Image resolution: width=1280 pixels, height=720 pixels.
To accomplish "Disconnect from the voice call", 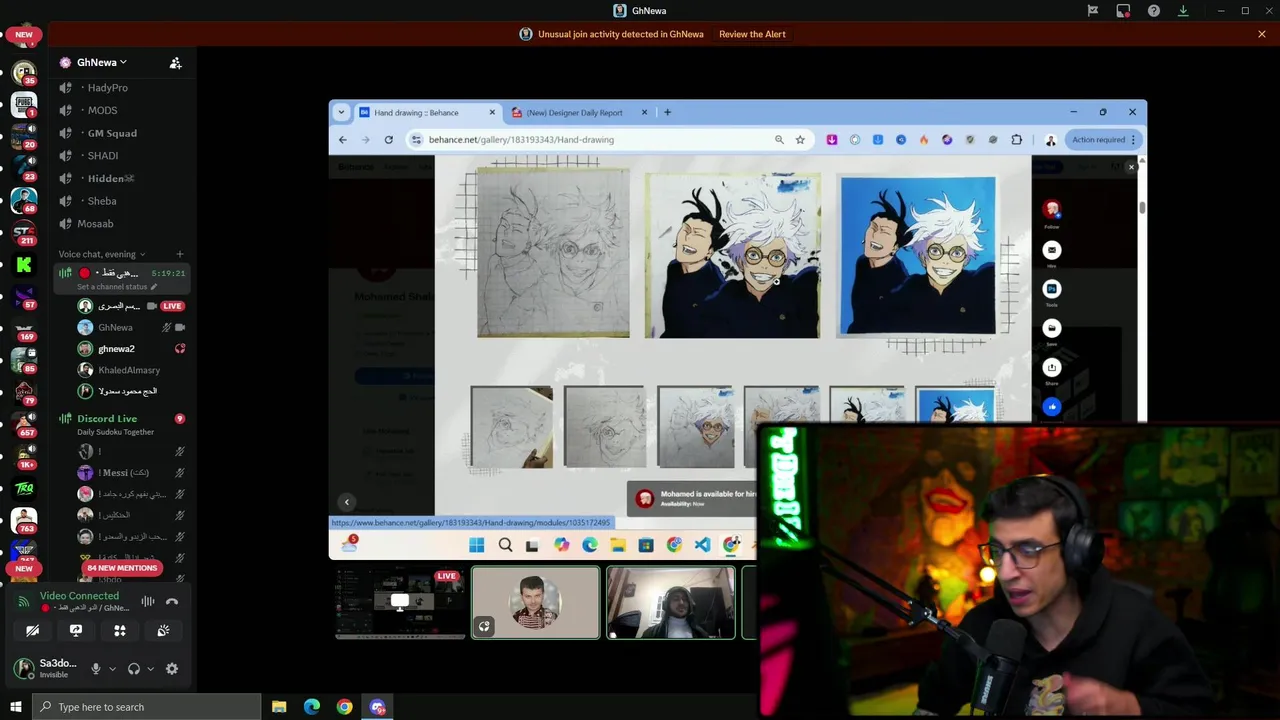I will tap(172, 601).
